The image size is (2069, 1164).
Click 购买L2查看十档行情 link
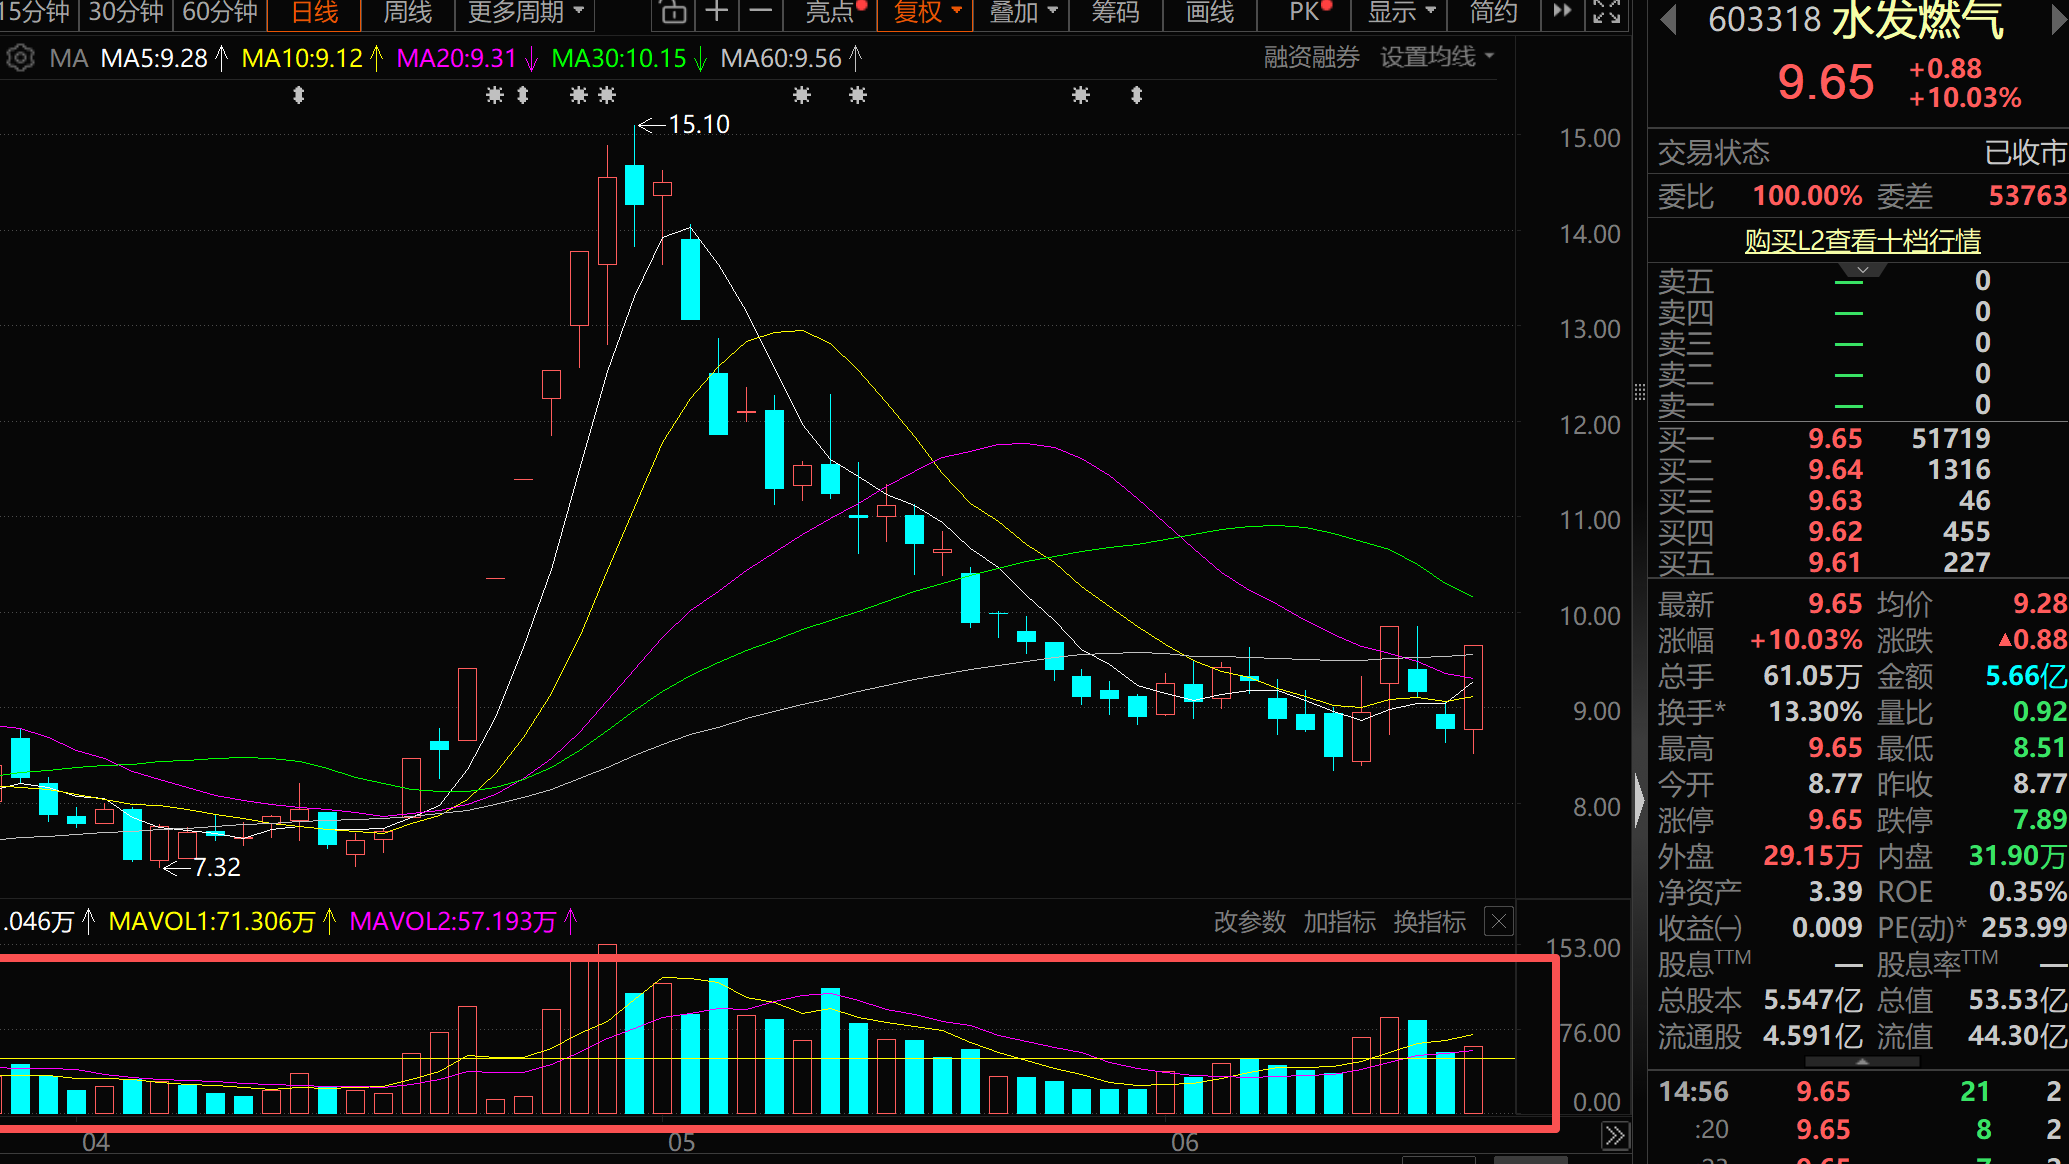[x=1862, y=241]
